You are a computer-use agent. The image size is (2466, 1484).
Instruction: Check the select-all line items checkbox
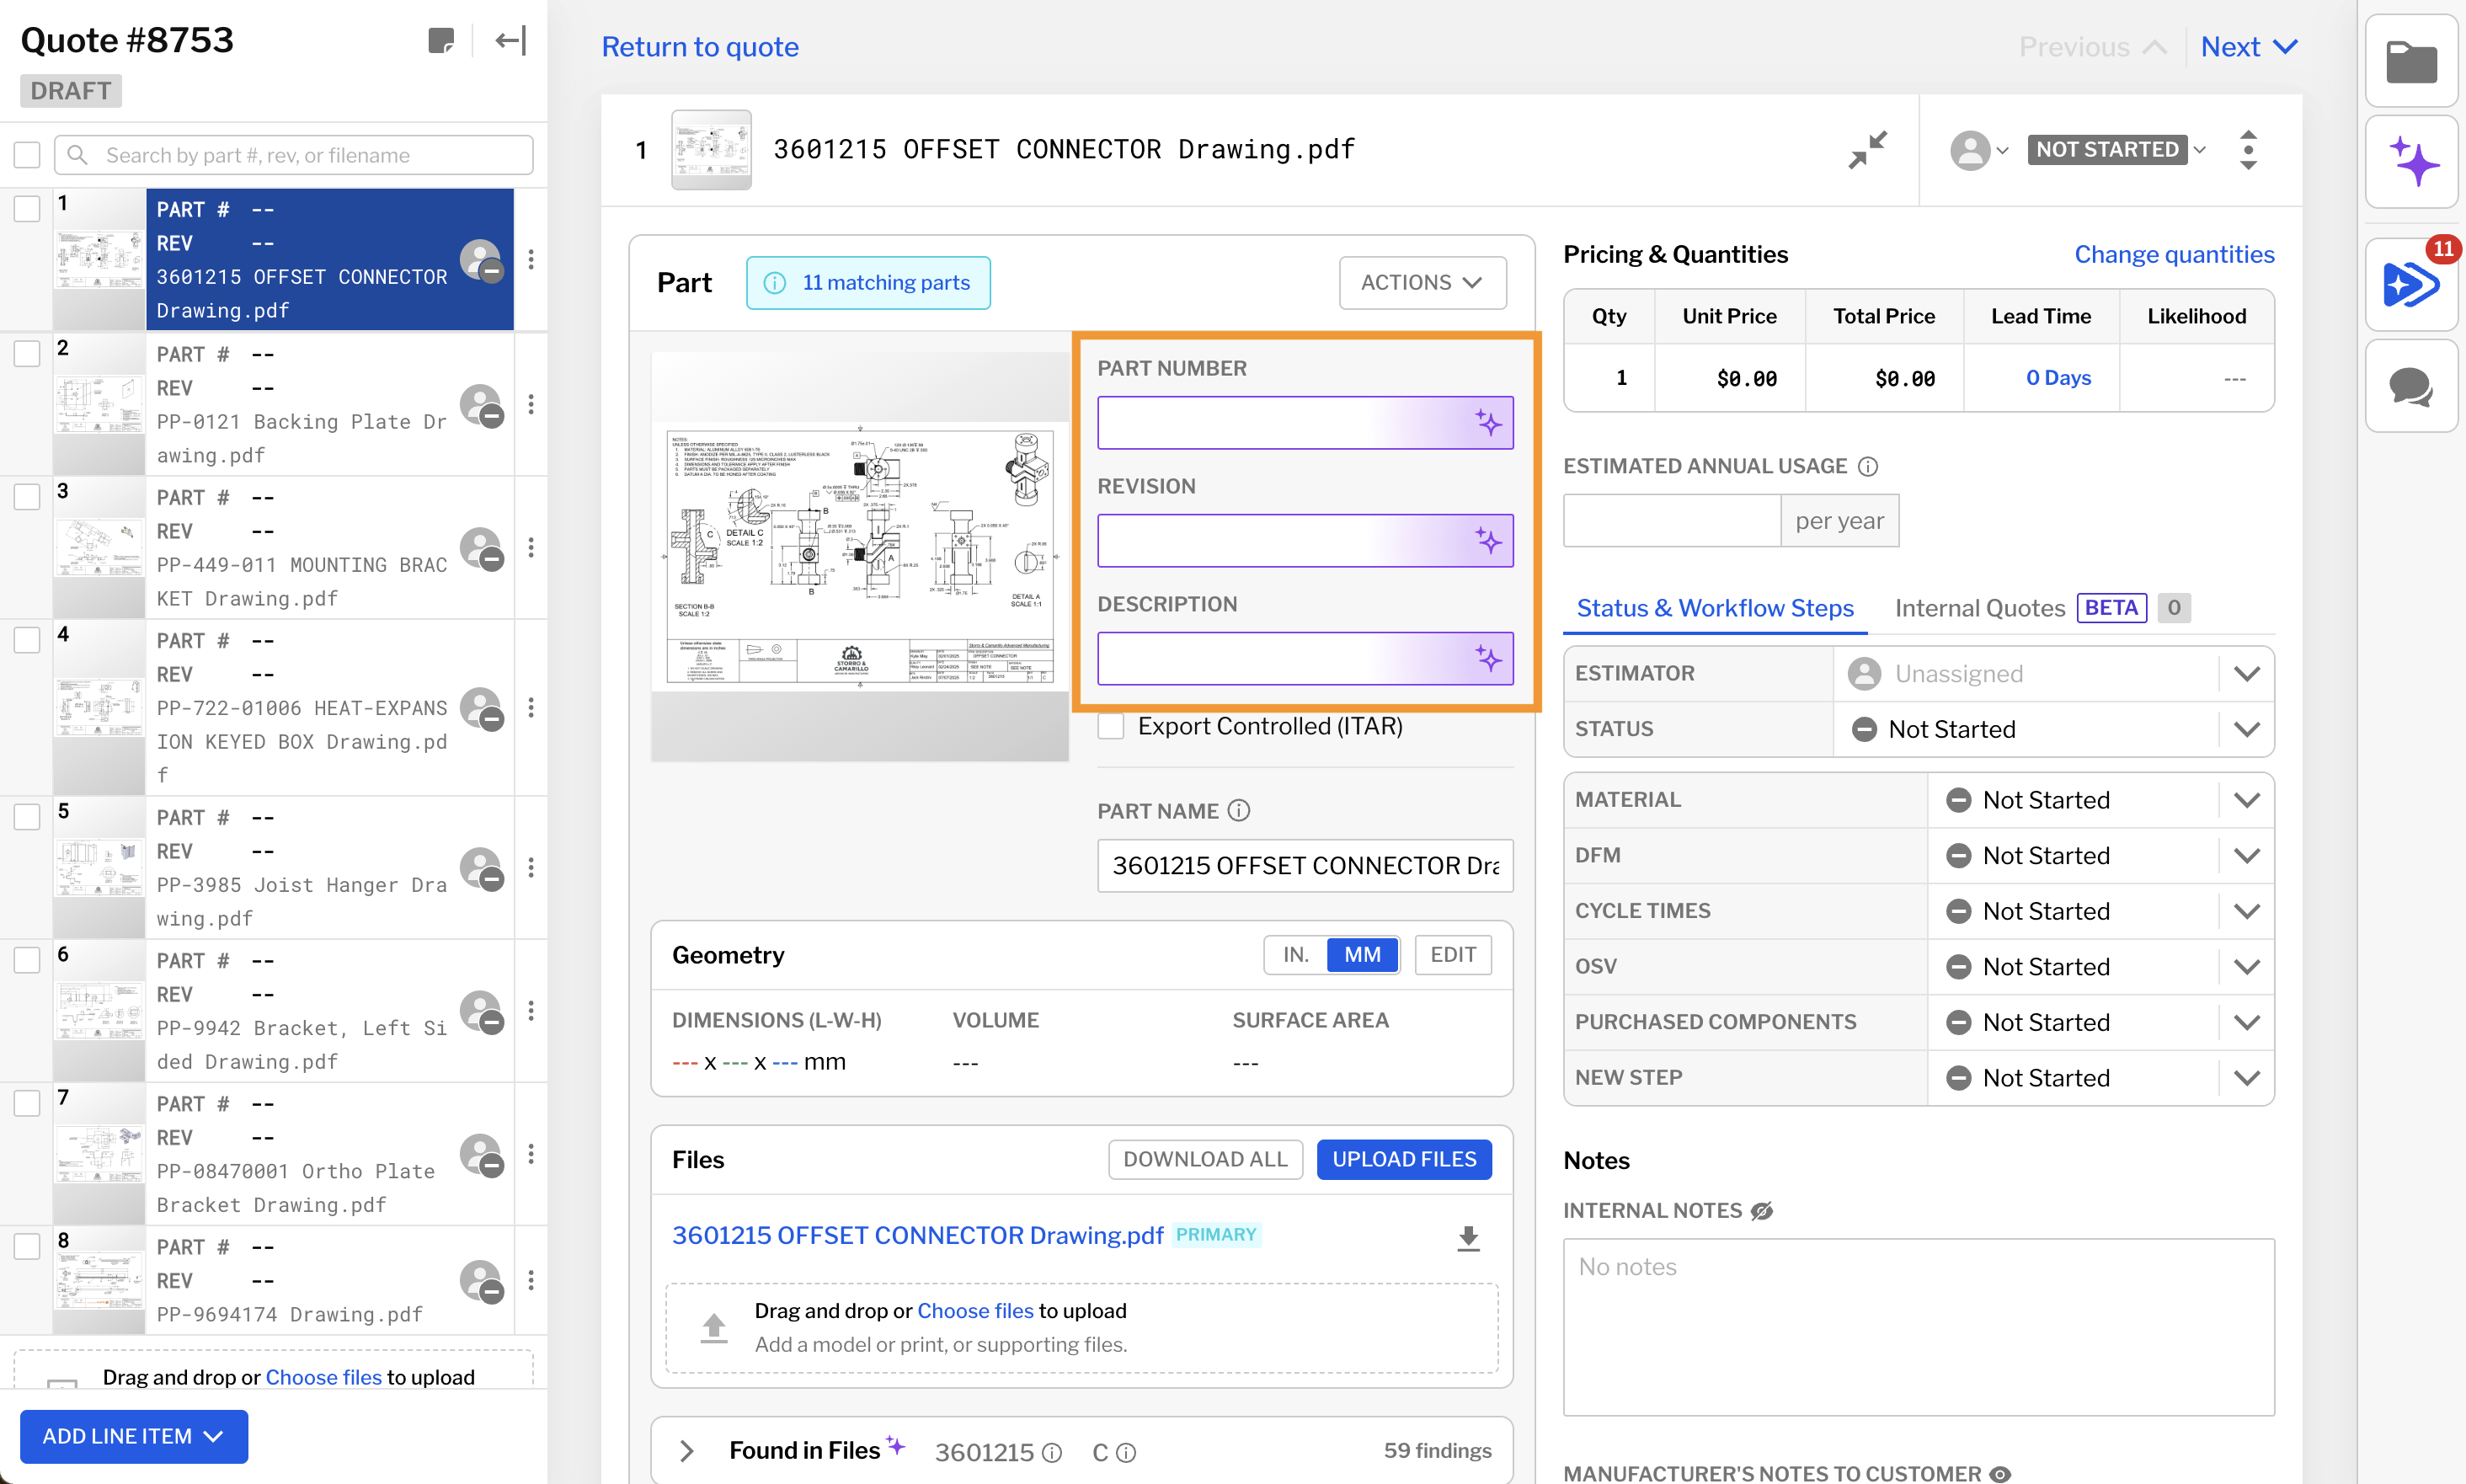(x=27, y=155)
